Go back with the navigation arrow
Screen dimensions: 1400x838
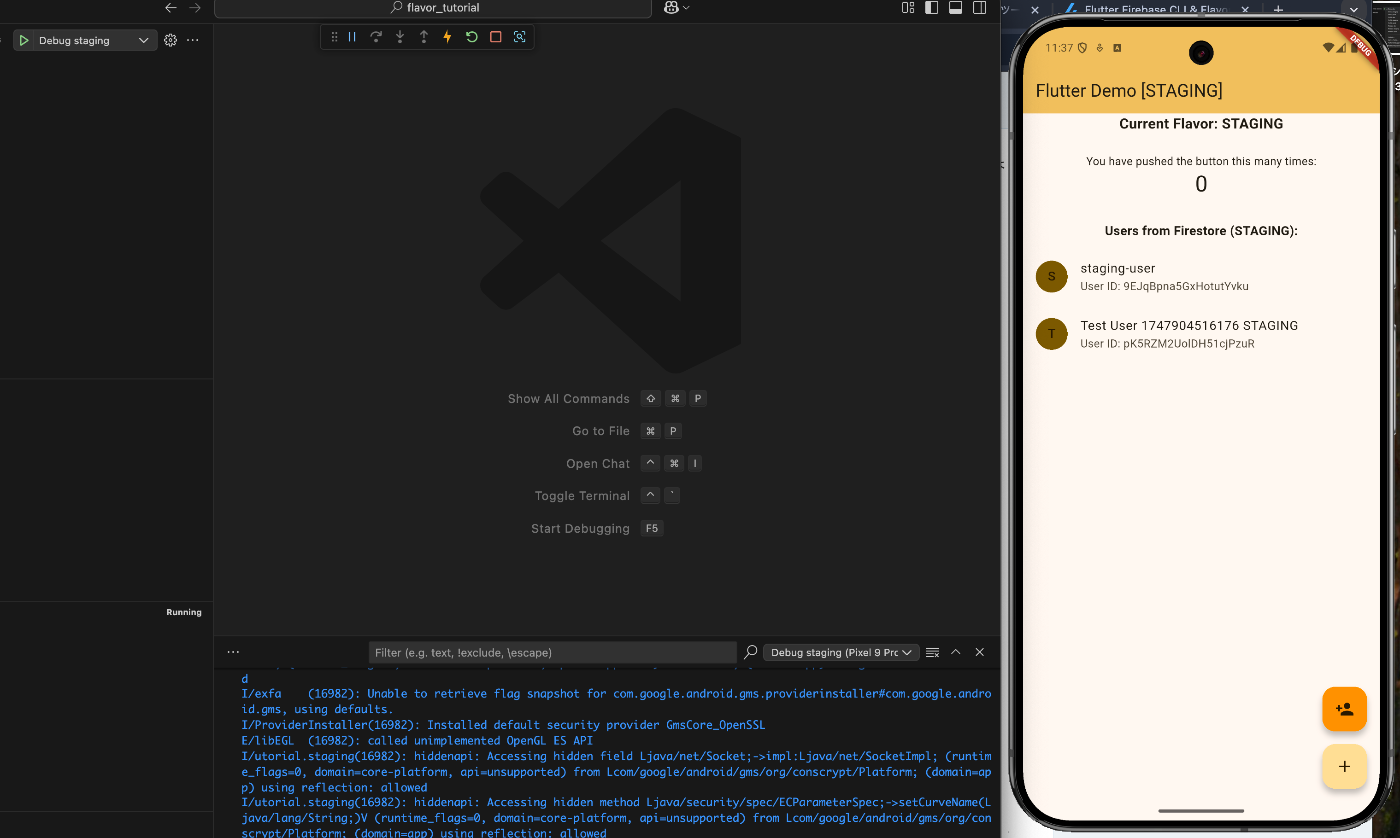coord(171,8)
